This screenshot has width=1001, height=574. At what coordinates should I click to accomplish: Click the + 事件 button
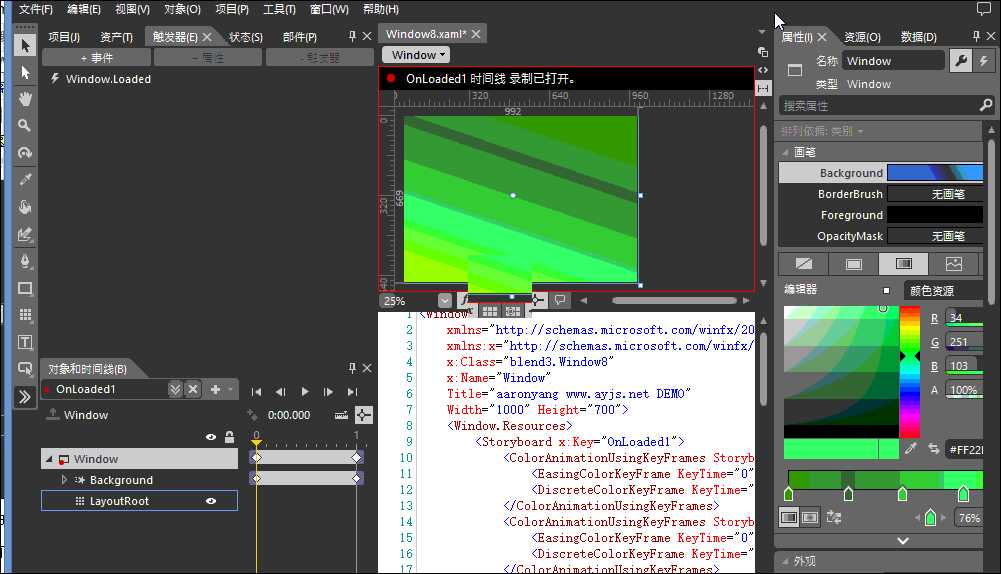coord(96,58)
